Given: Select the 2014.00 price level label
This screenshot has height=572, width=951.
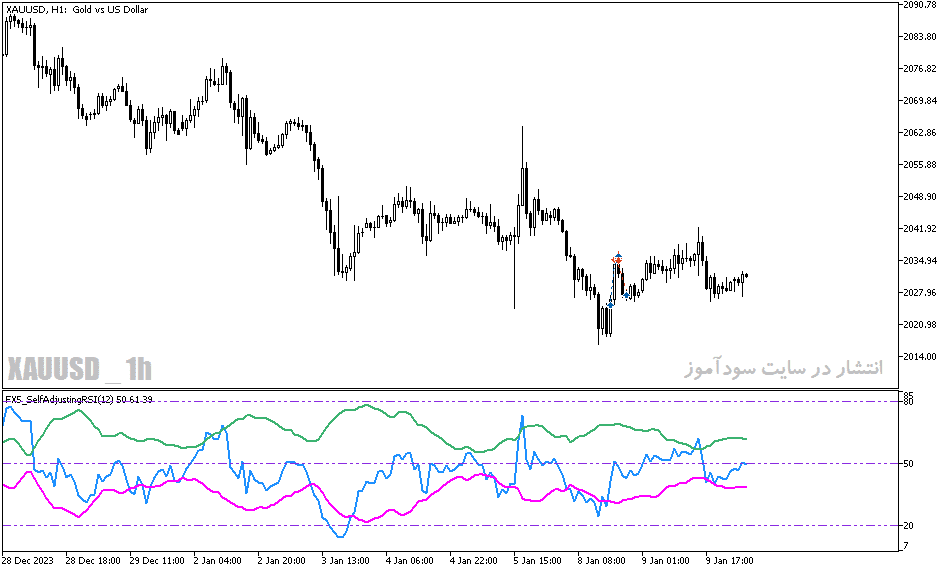Looking at the screenshot, I should (x=919, y=357).
